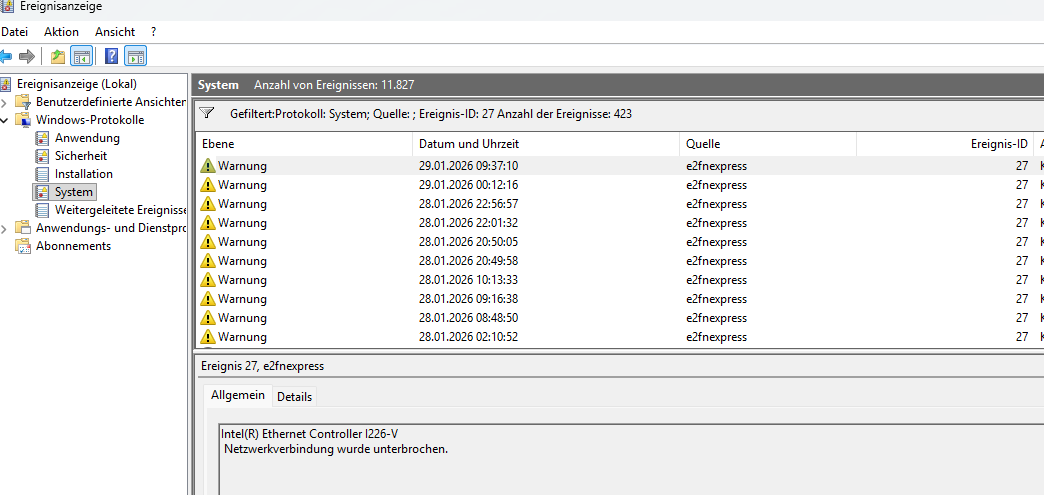This screenshot has width=1044, height=495.
Task: Toggle the console tree pane icon
Action: pyautogui.click(x=82, y=57)
